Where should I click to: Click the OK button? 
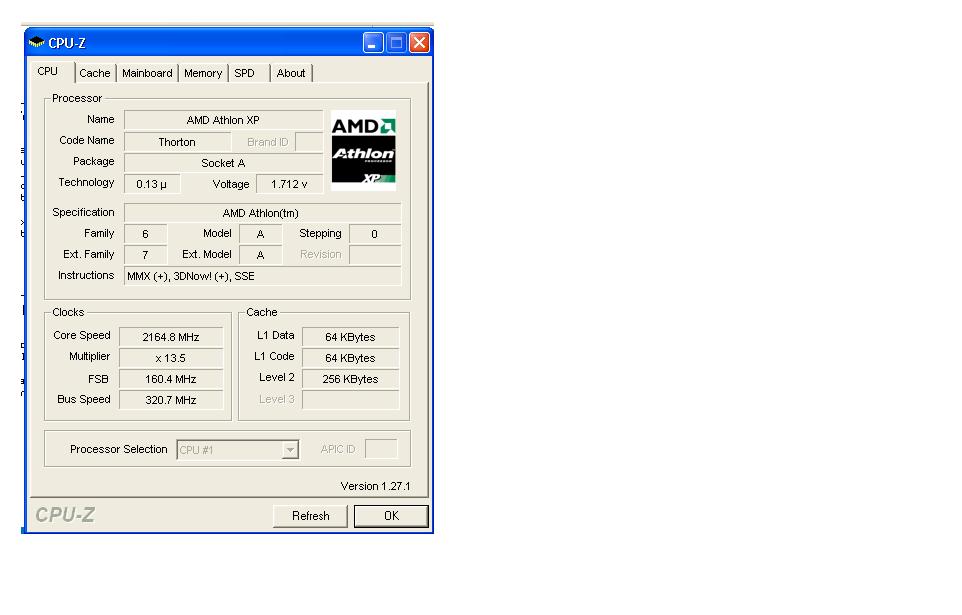tap(391, 516)
